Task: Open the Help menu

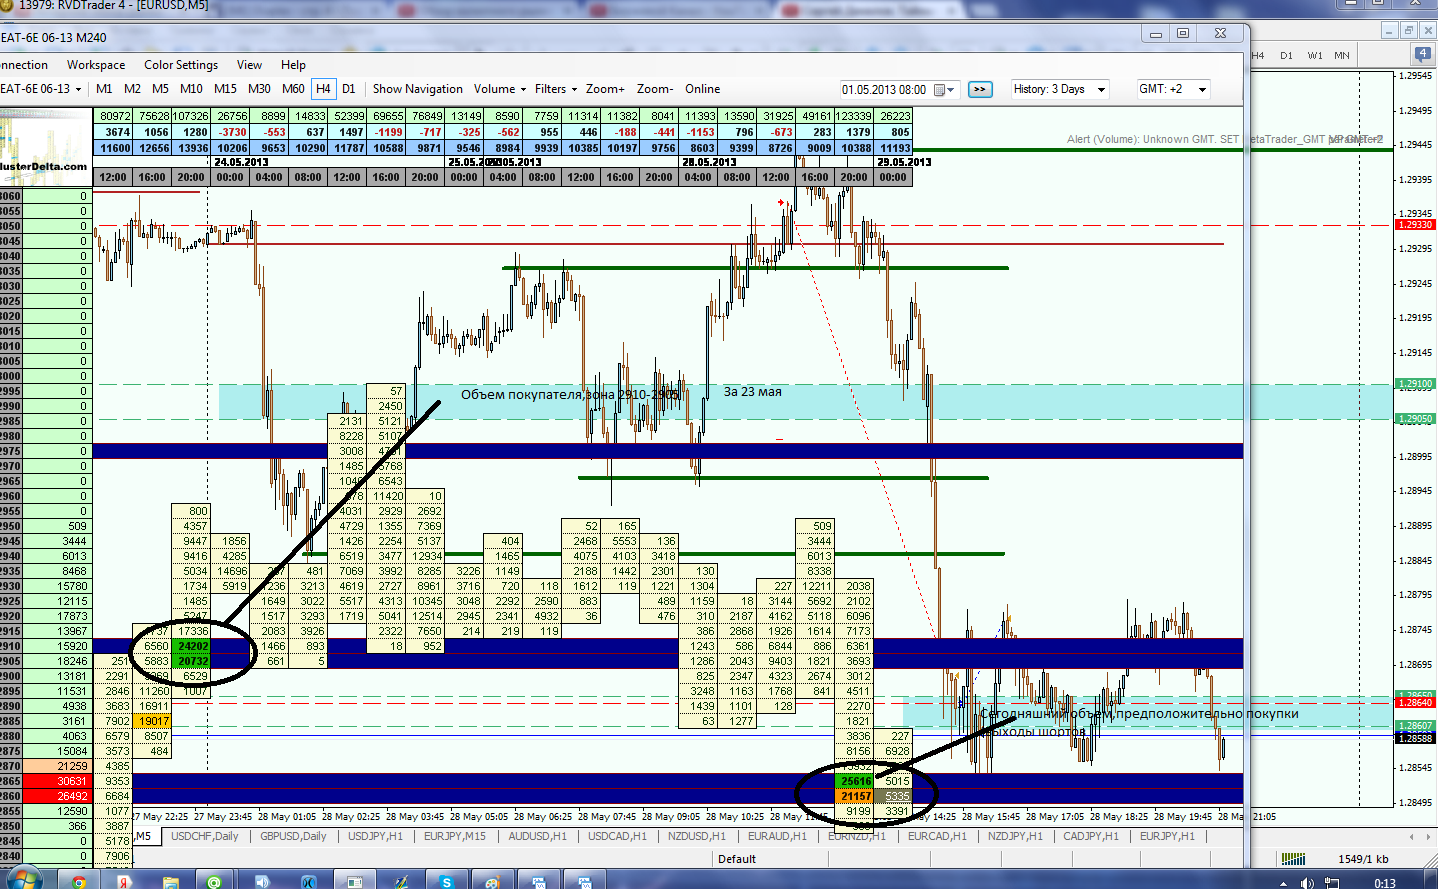Action: 293,65
